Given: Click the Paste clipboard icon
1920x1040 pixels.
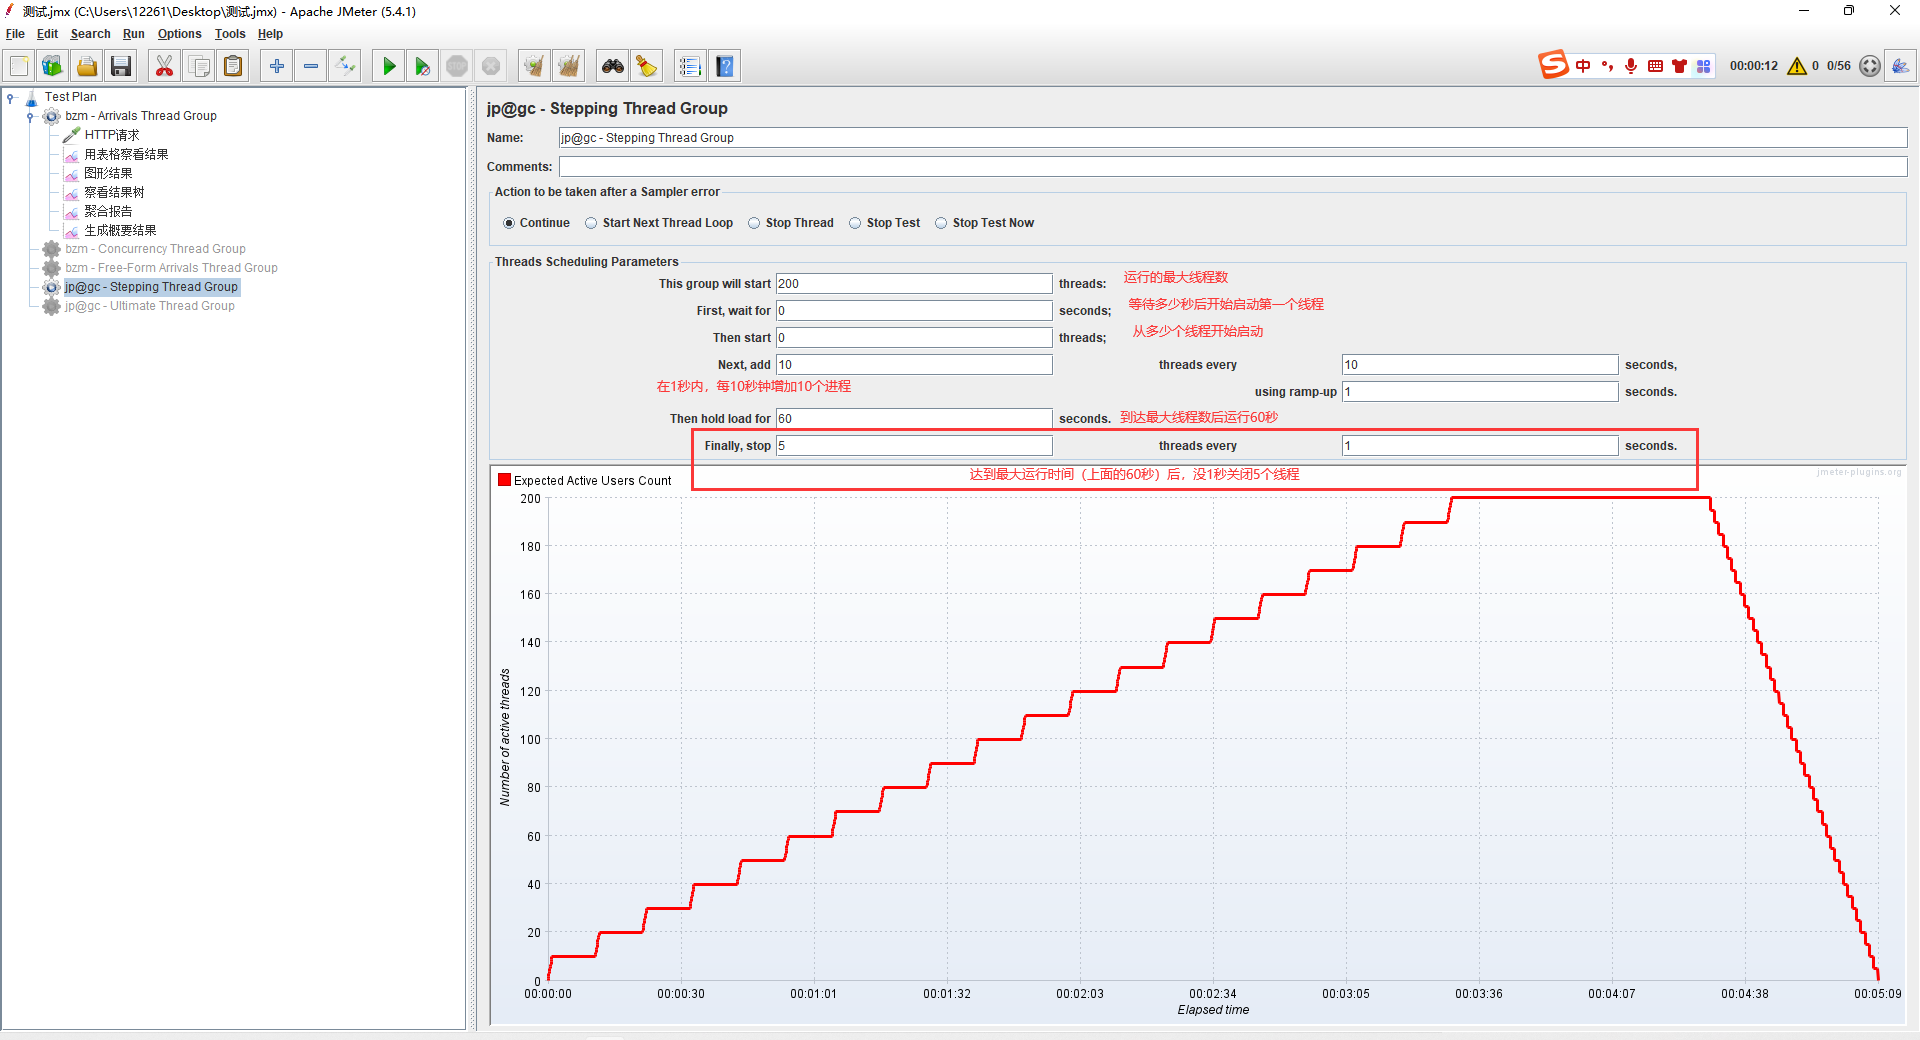Looking at the screenshot, I should [233, 66].
